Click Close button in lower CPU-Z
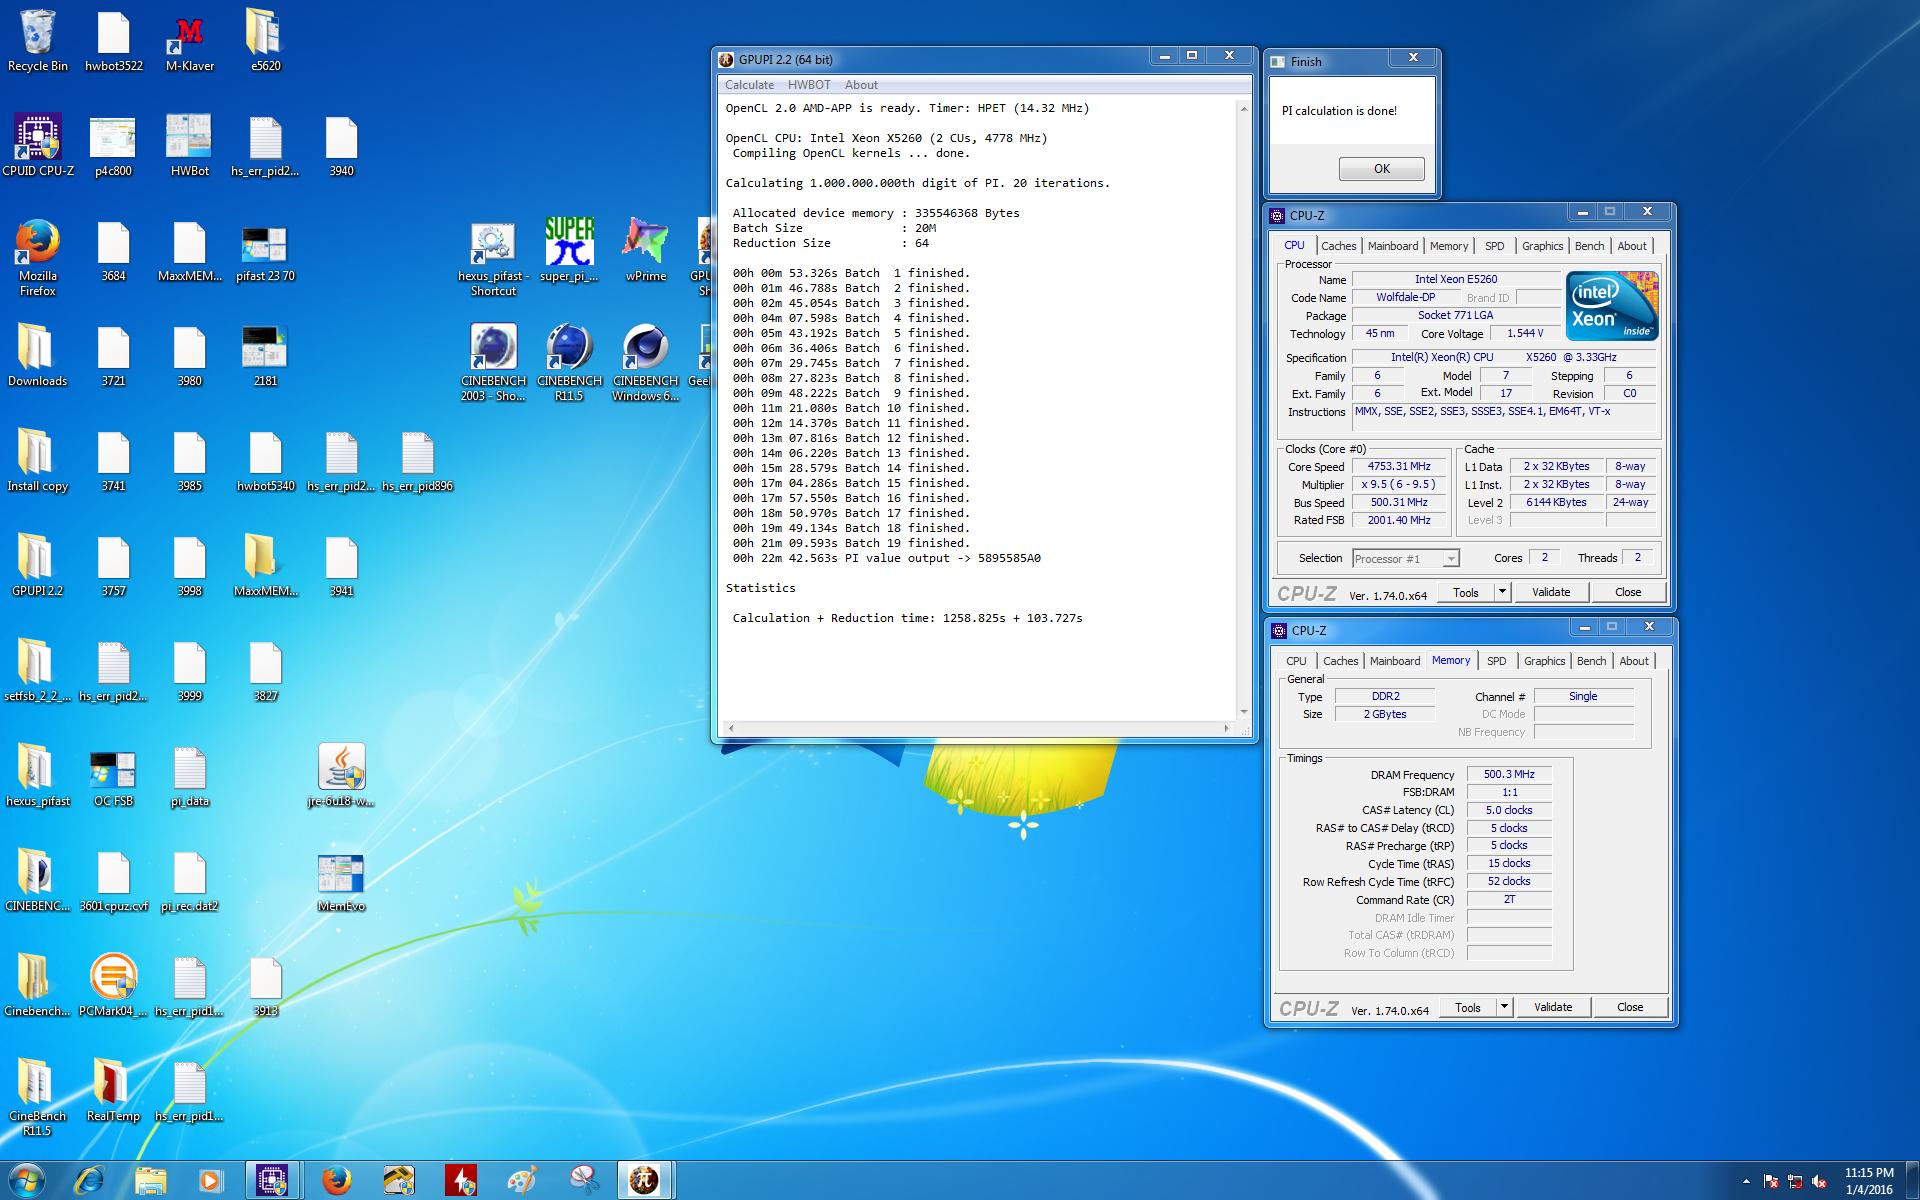 click(x=1630, y=1007)
